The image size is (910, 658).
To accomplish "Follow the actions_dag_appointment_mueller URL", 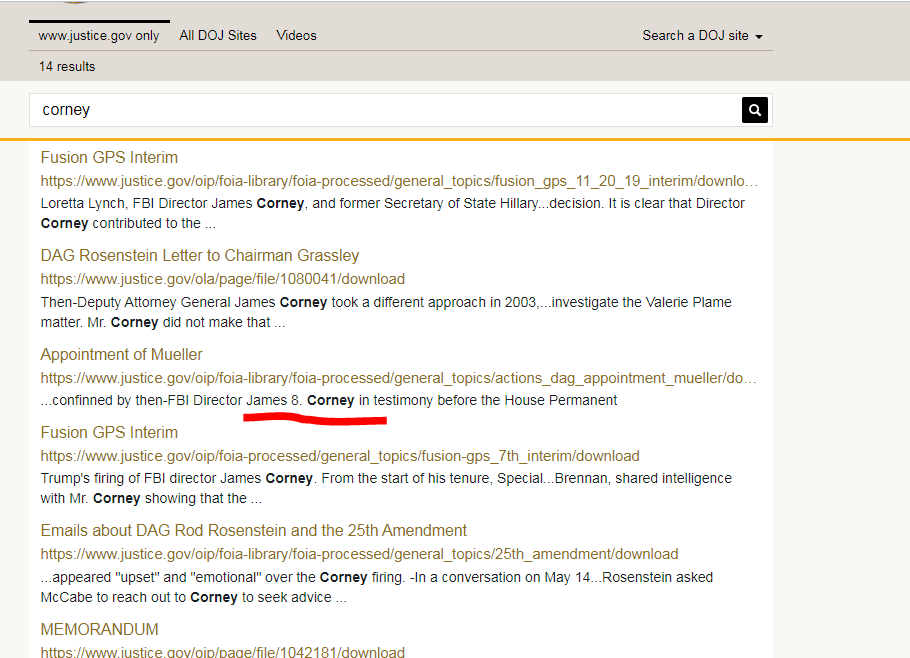I will pyautogui.click(x=398, y=378).
